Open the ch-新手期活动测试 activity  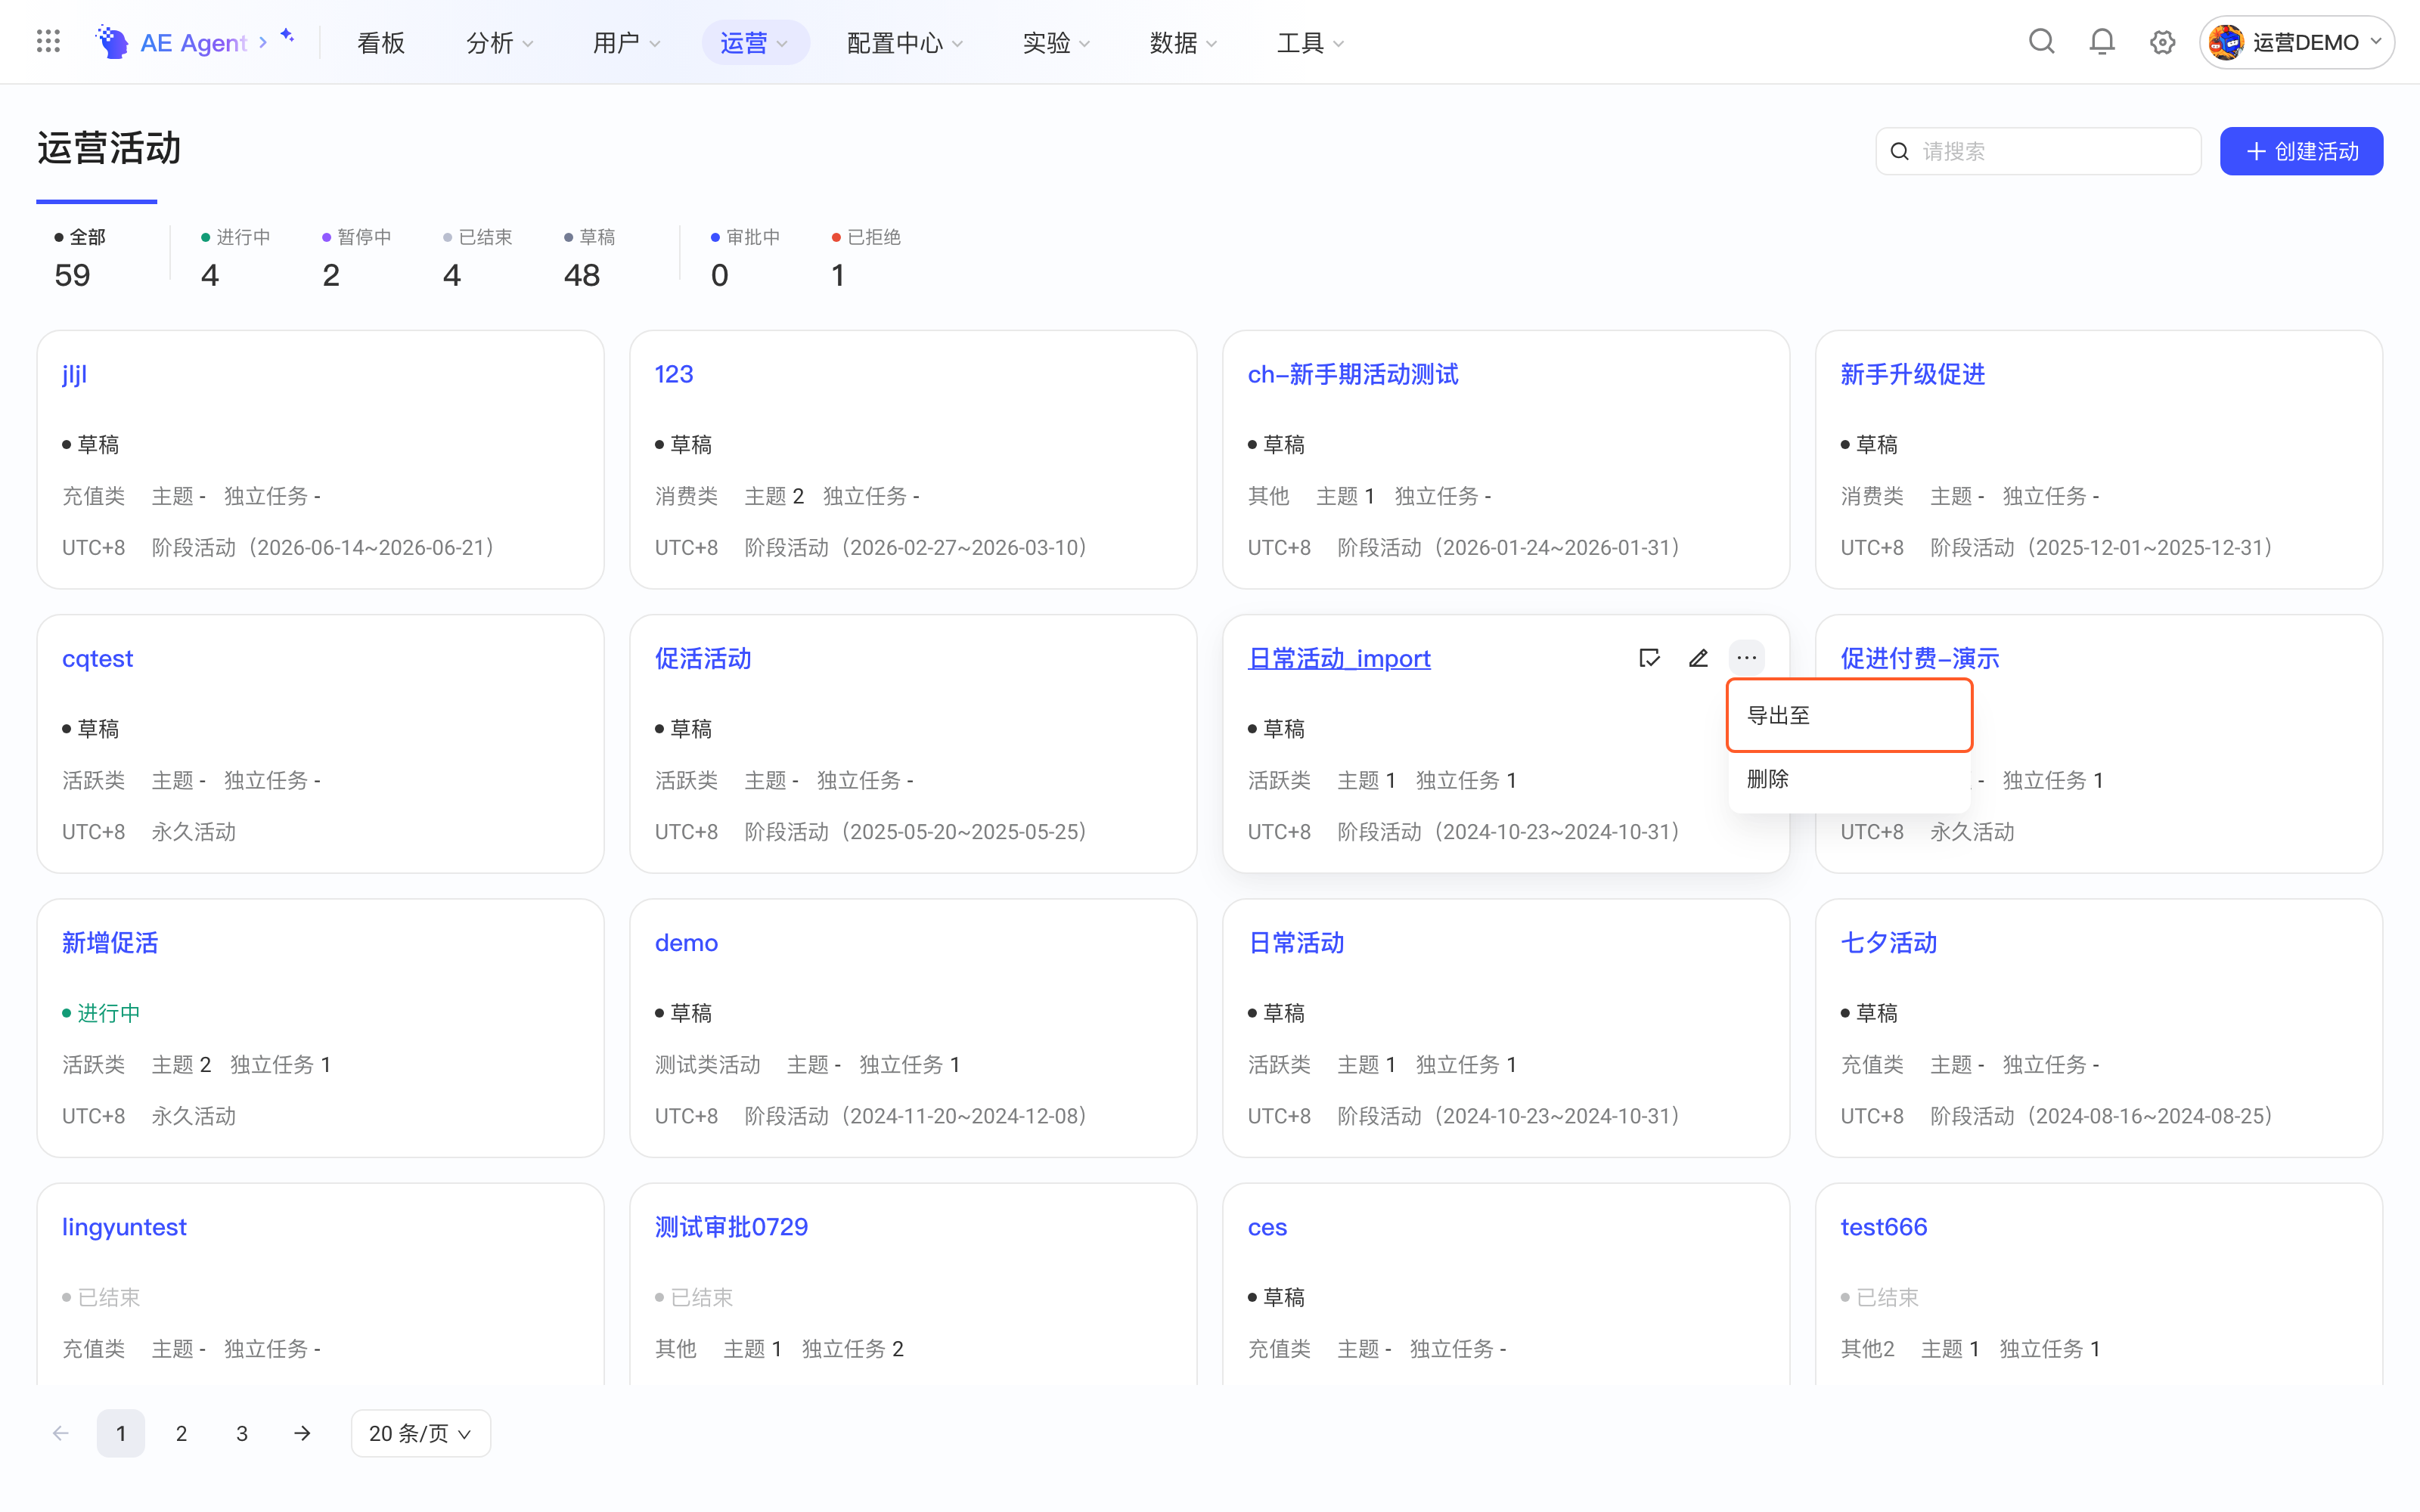[x=1352, y=374]
